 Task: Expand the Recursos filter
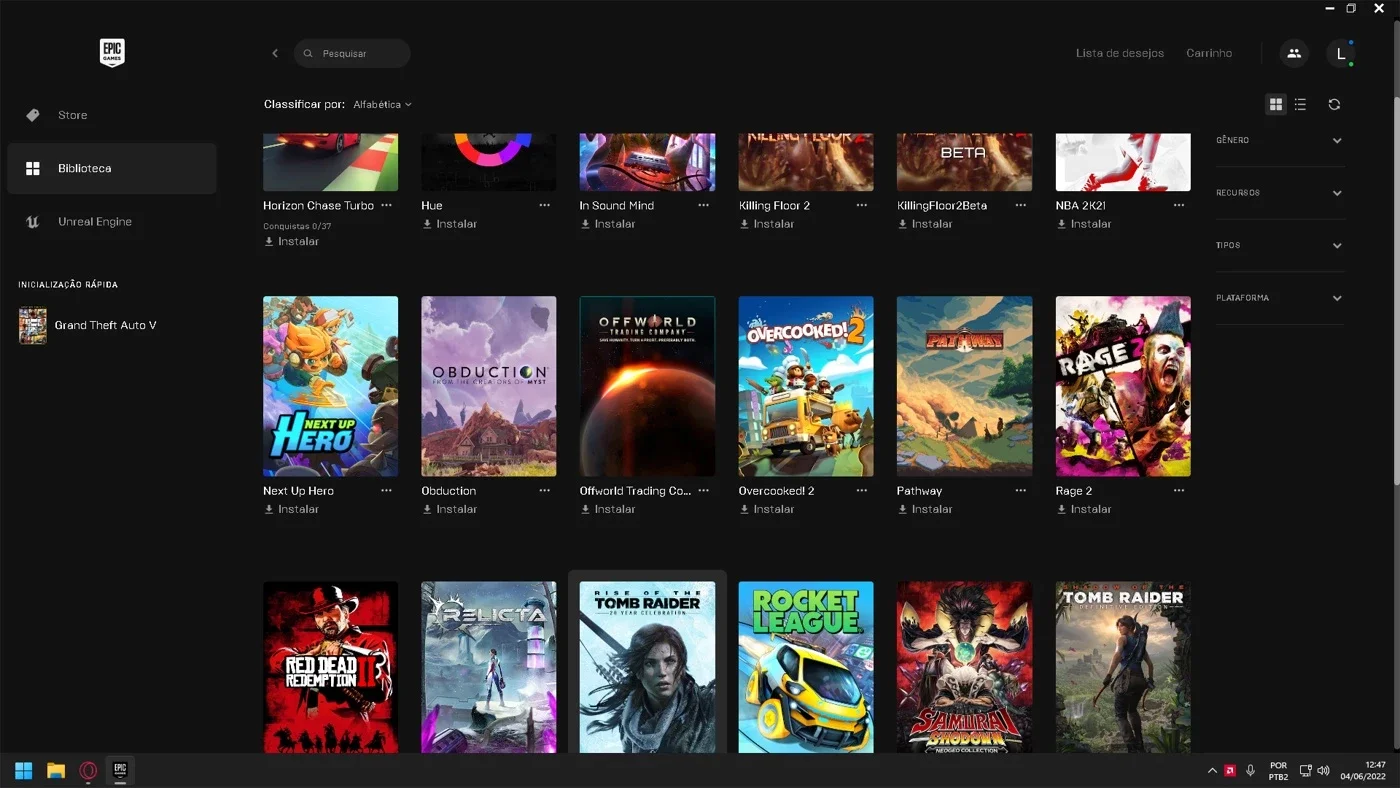tap(1280, 193)
